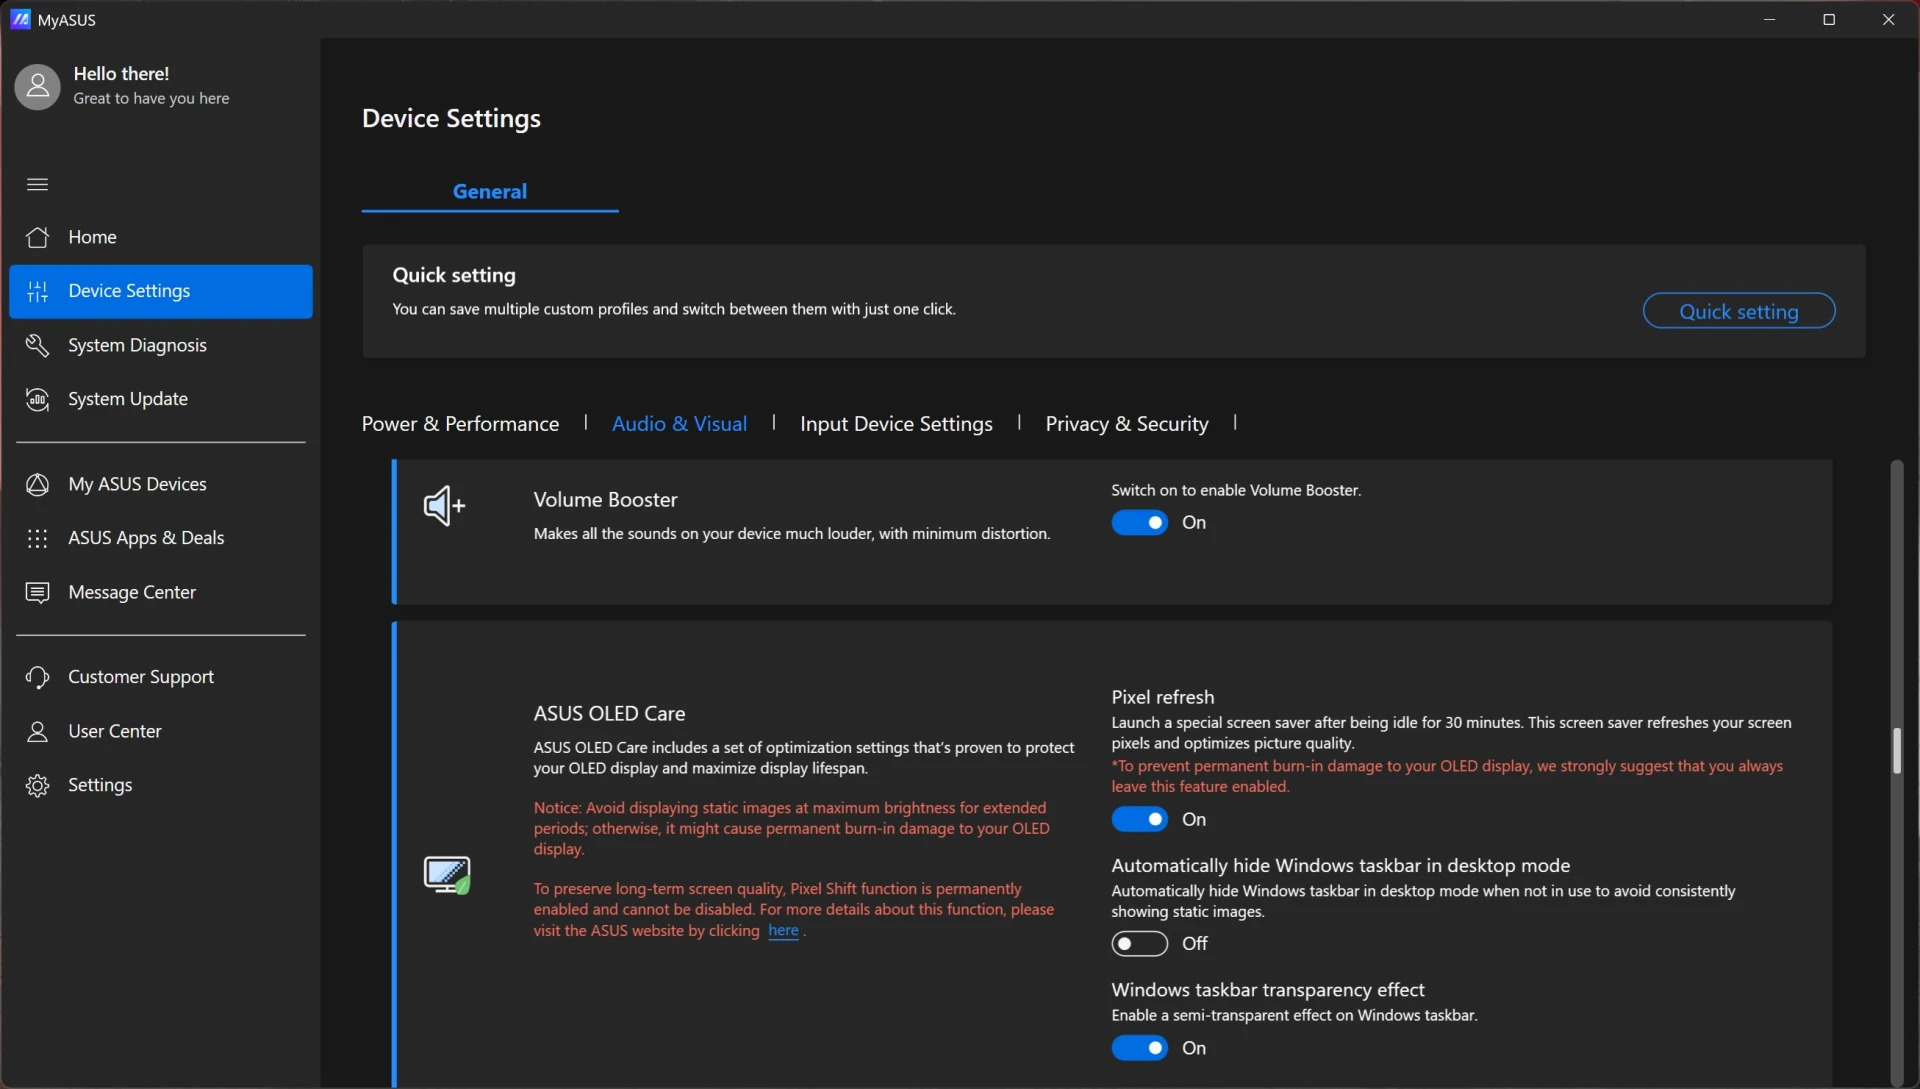The image size is (1920, 1089).
Task: Click the Volume Booster speaker icon
Action: (444, 506)
